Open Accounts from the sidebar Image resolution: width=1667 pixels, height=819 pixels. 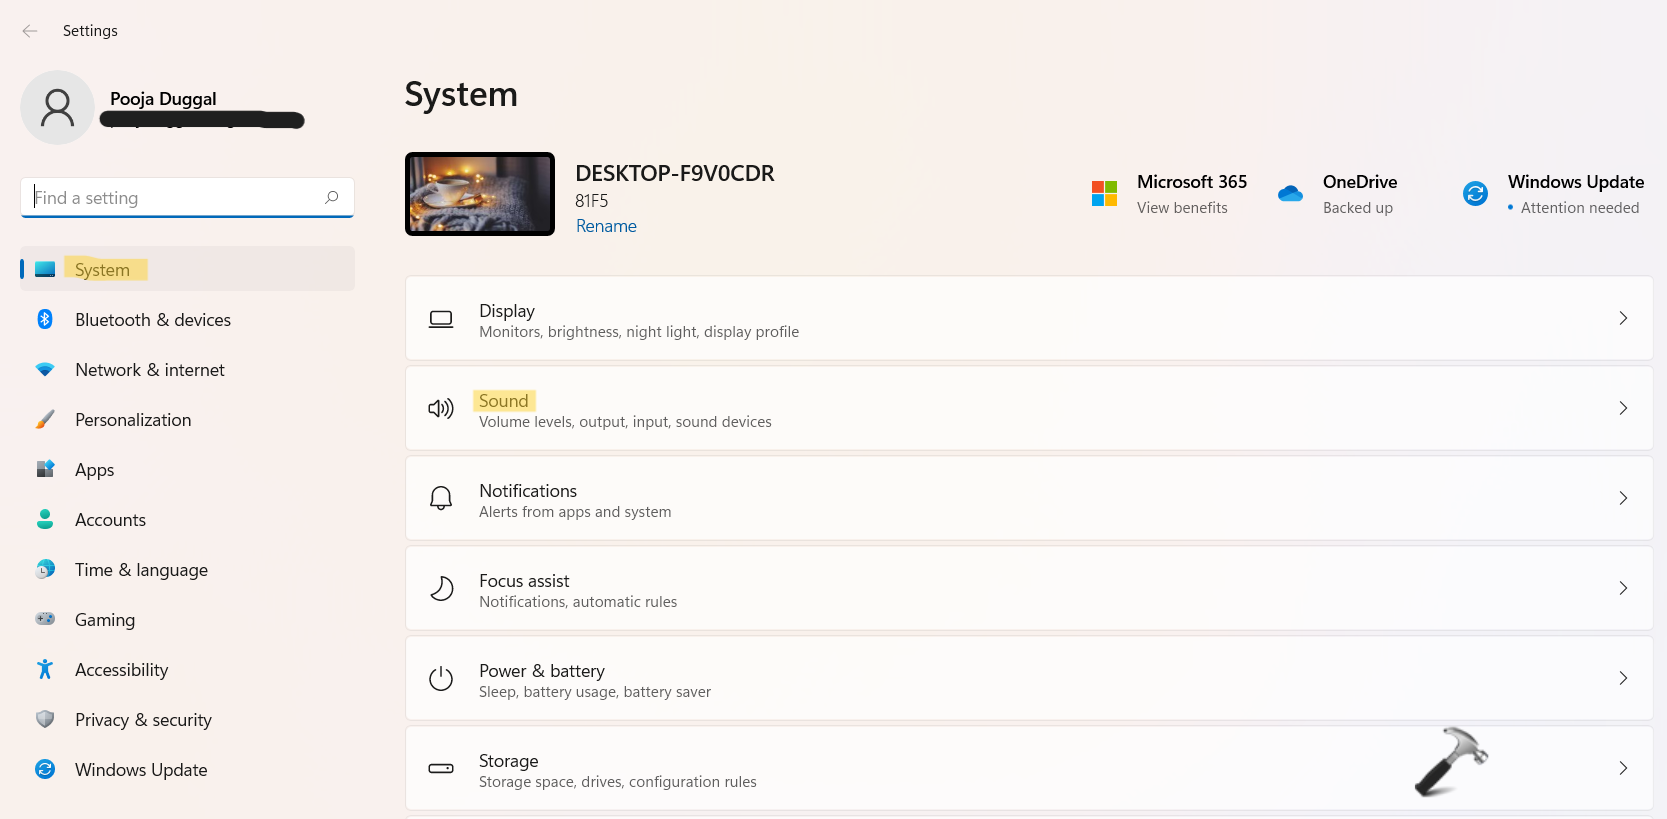110,520
